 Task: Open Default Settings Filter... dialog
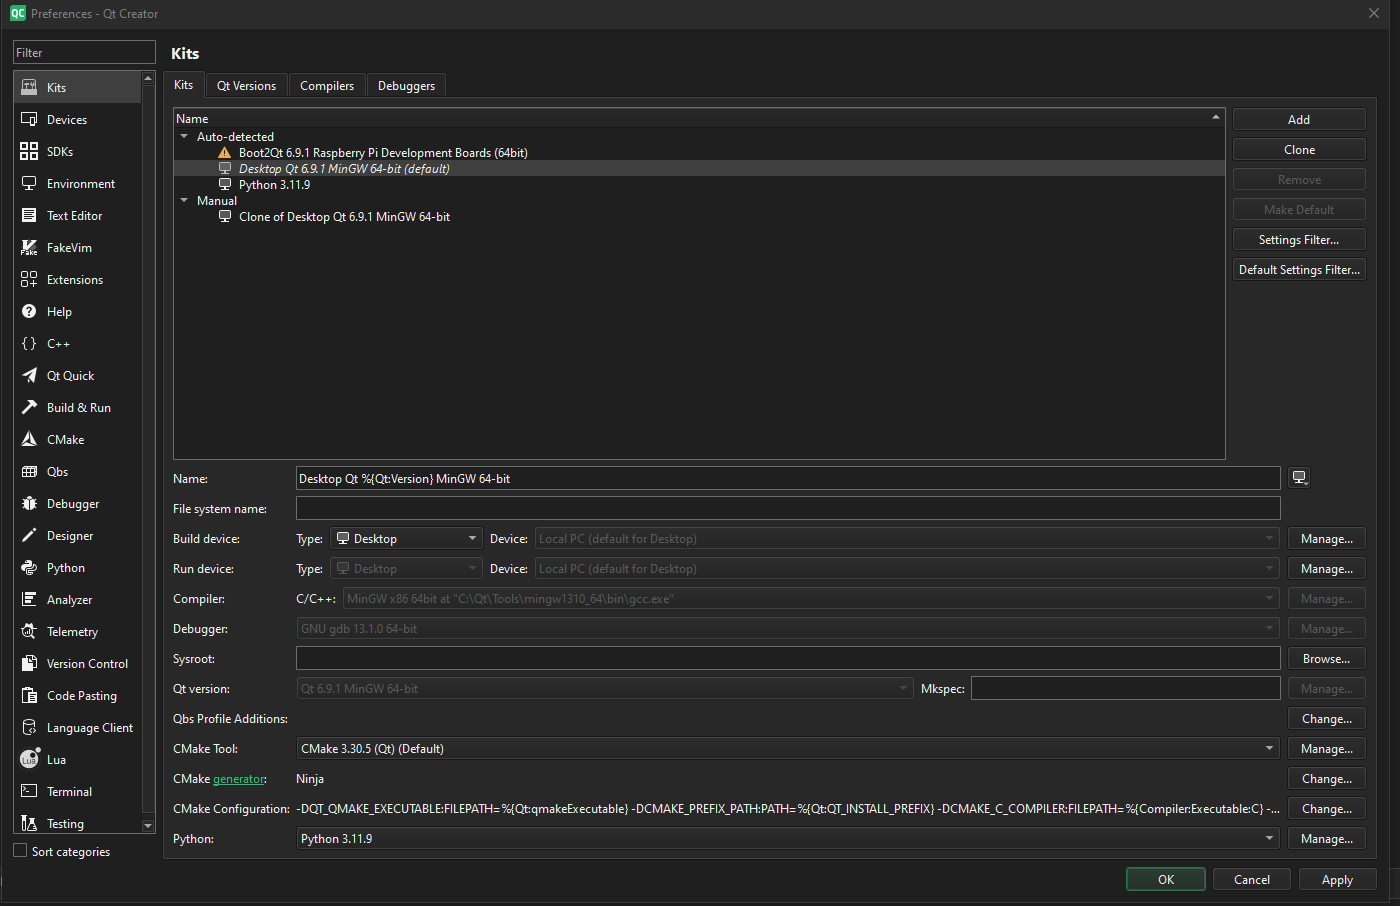[1299, 269]
